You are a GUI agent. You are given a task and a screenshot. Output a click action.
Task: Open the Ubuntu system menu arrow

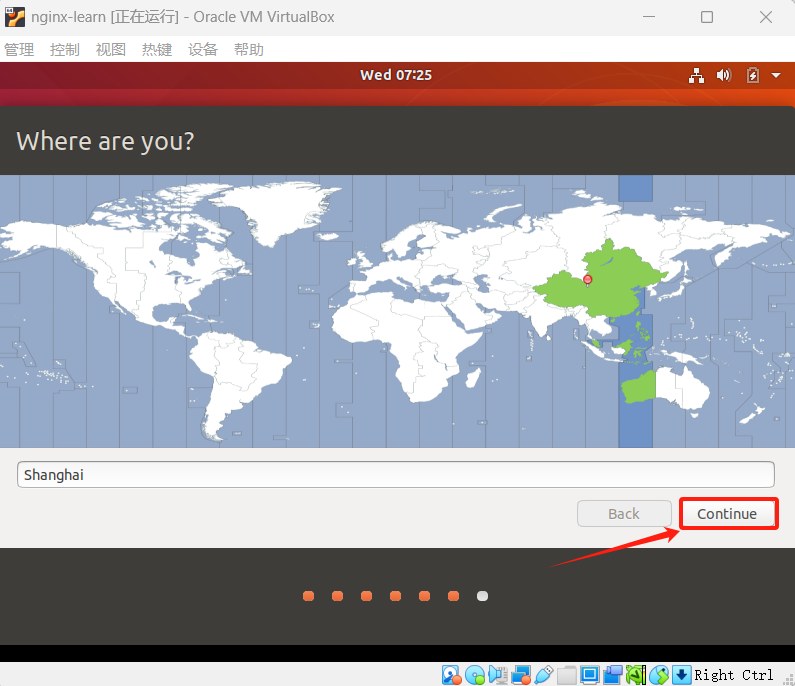(x=776, y=76)
